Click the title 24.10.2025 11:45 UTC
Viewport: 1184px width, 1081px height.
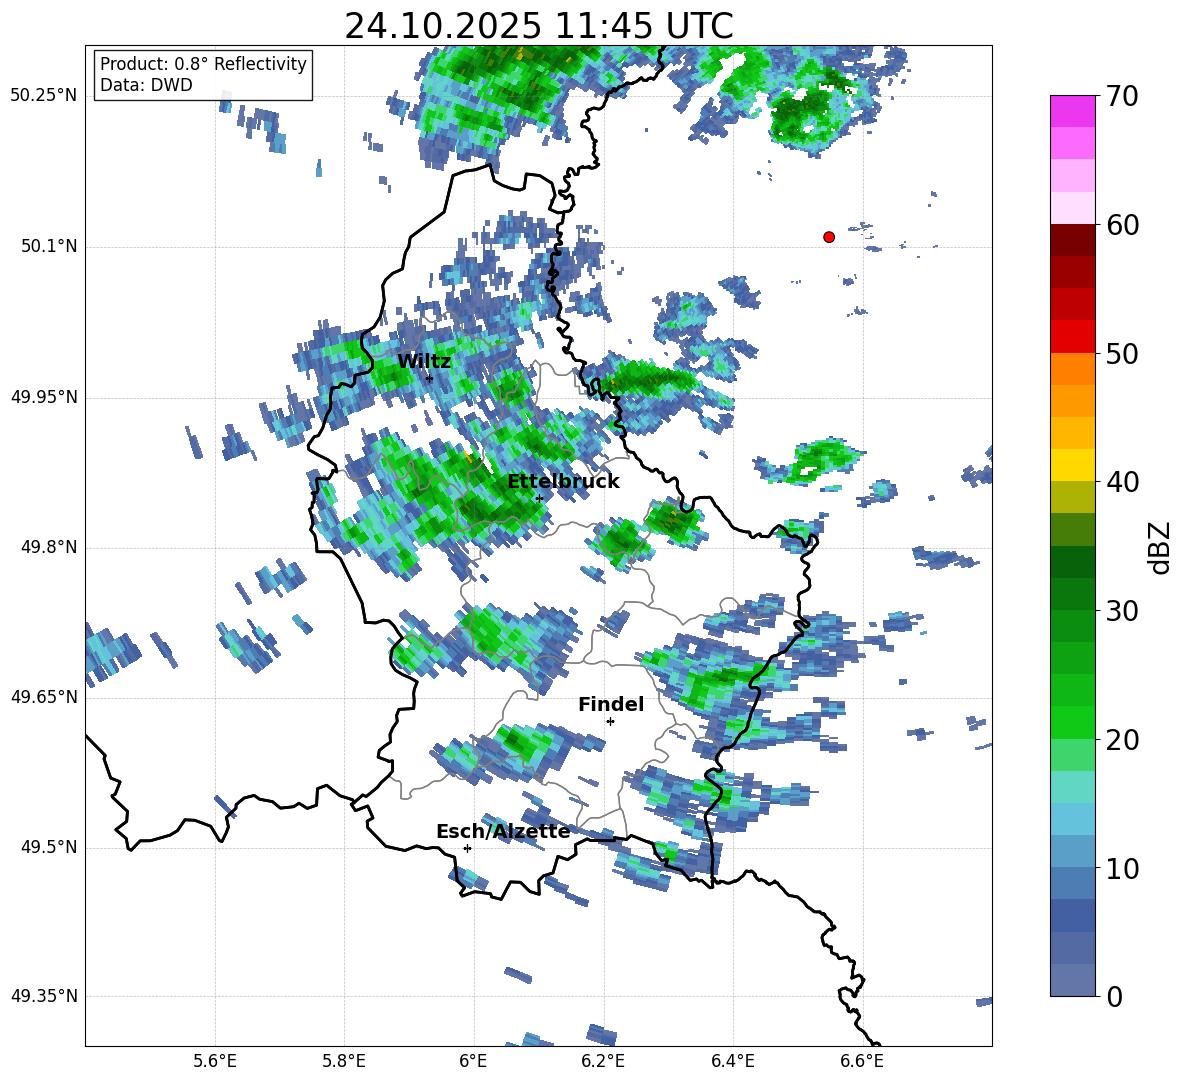tap(538, 26)
